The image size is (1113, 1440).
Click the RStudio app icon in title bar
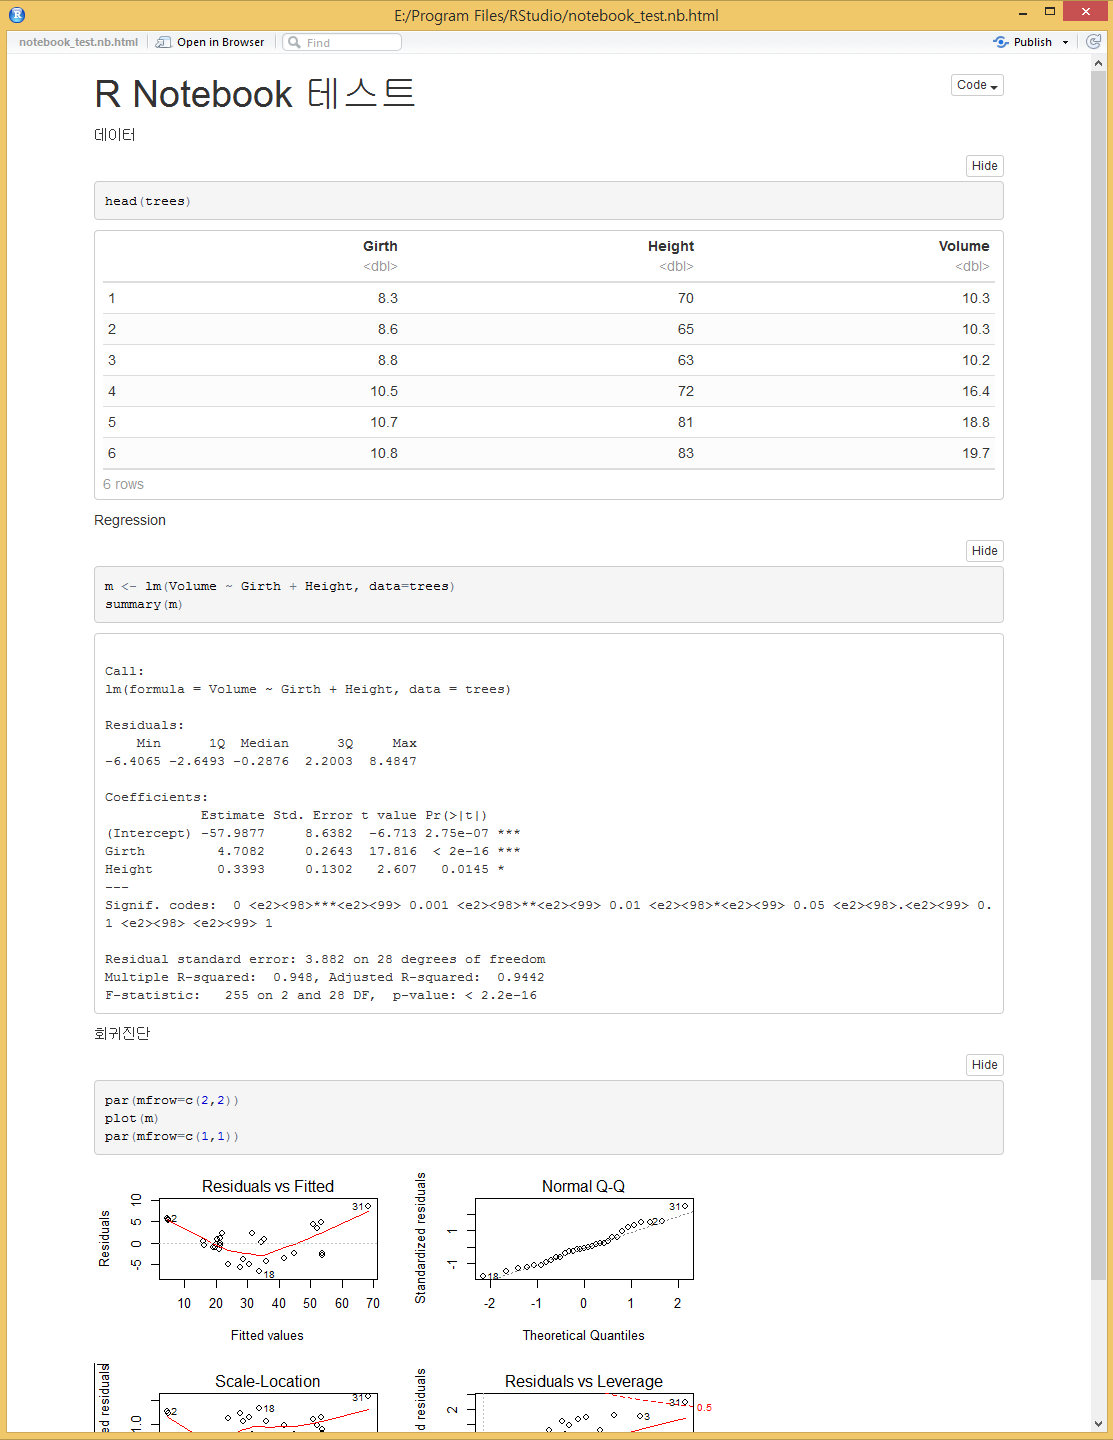(x=16, y=15)
